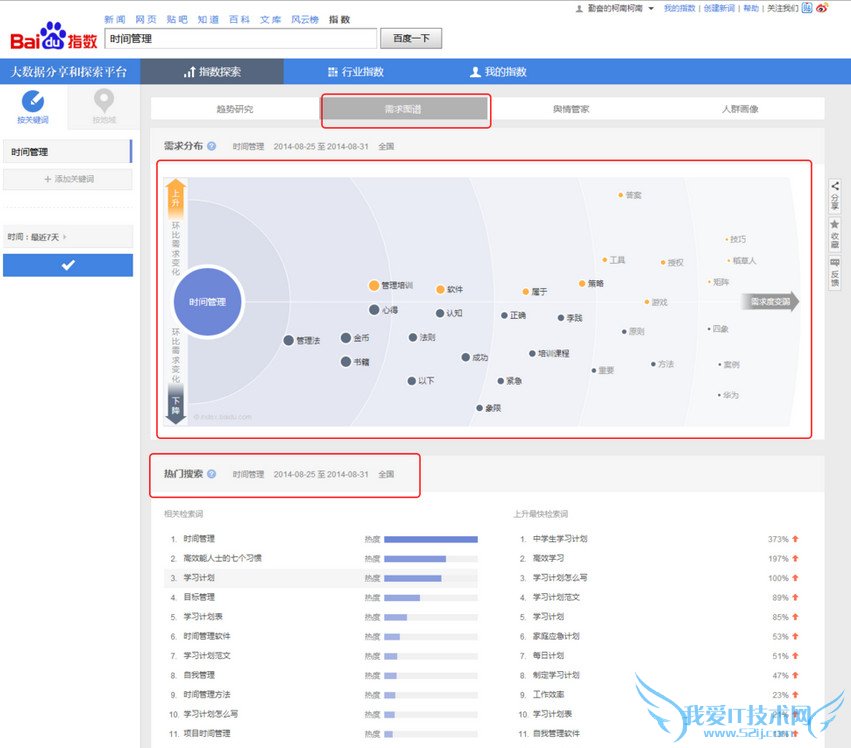This screenshot has width=851, height=748.
Task: Open the 帮助 help link in the top right
Action: 751,8
